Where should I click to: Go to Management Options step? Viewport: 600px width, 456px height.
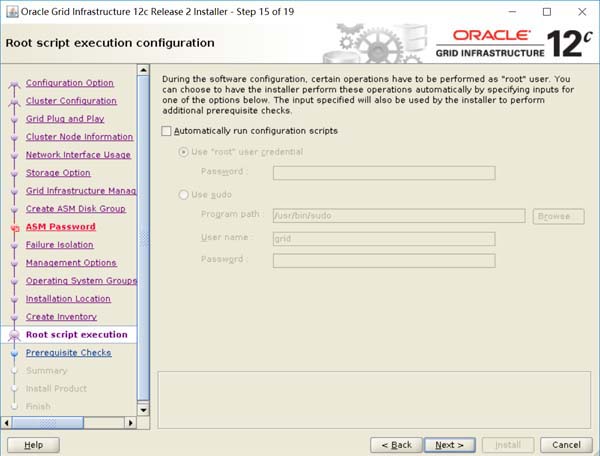pos(71,263)
